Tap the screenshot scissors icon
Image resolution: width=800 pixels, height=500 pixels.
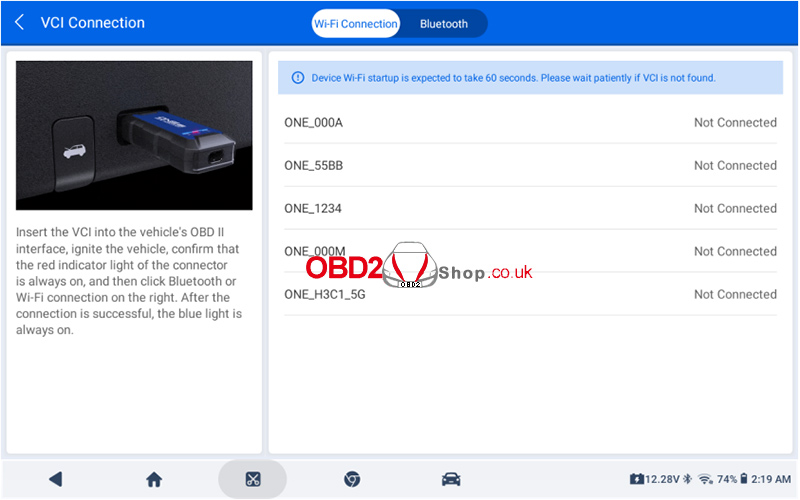pos(252,479)
